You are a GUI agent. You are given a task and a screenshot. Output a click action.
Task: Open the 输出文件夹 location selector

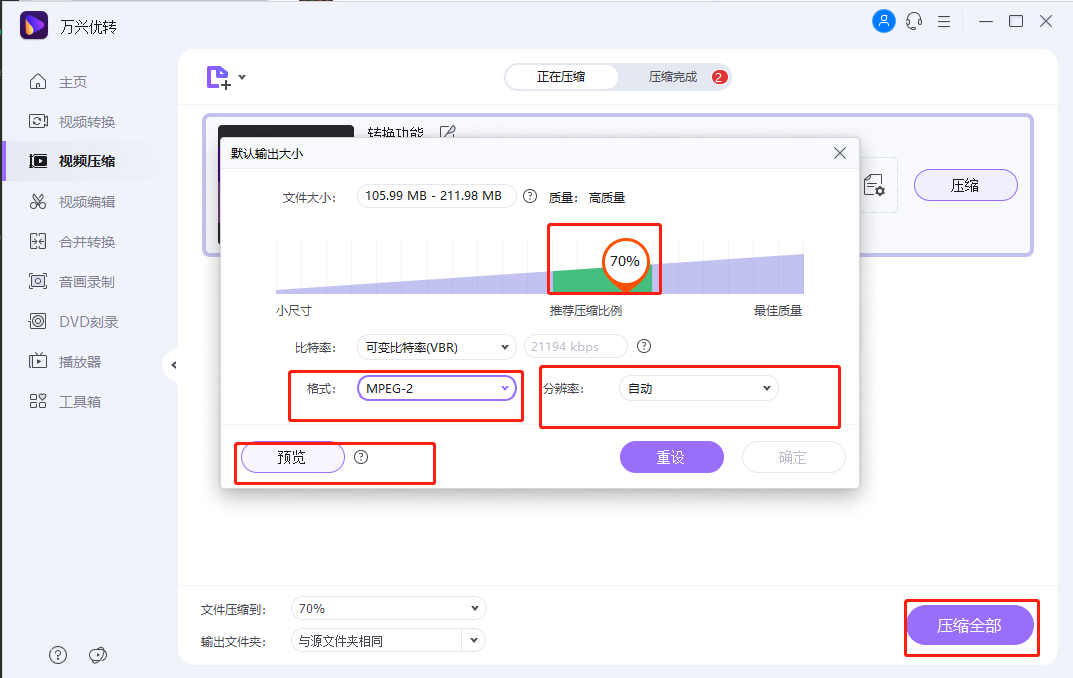point(388,639)
